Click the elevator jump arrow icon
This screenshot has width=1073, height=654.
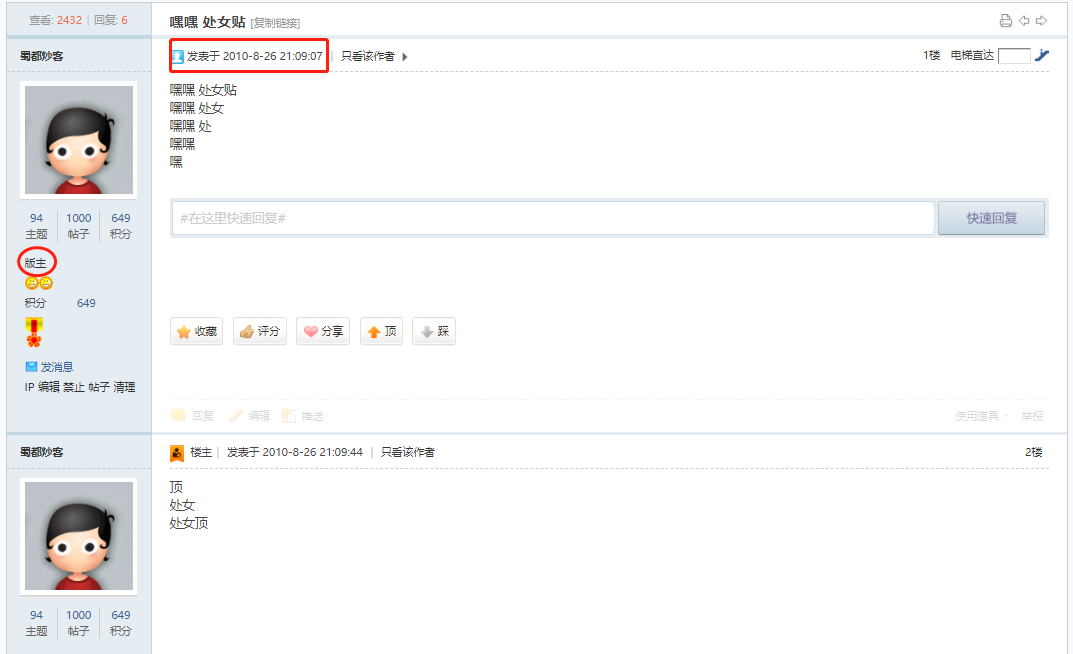tap(1042, 55)
